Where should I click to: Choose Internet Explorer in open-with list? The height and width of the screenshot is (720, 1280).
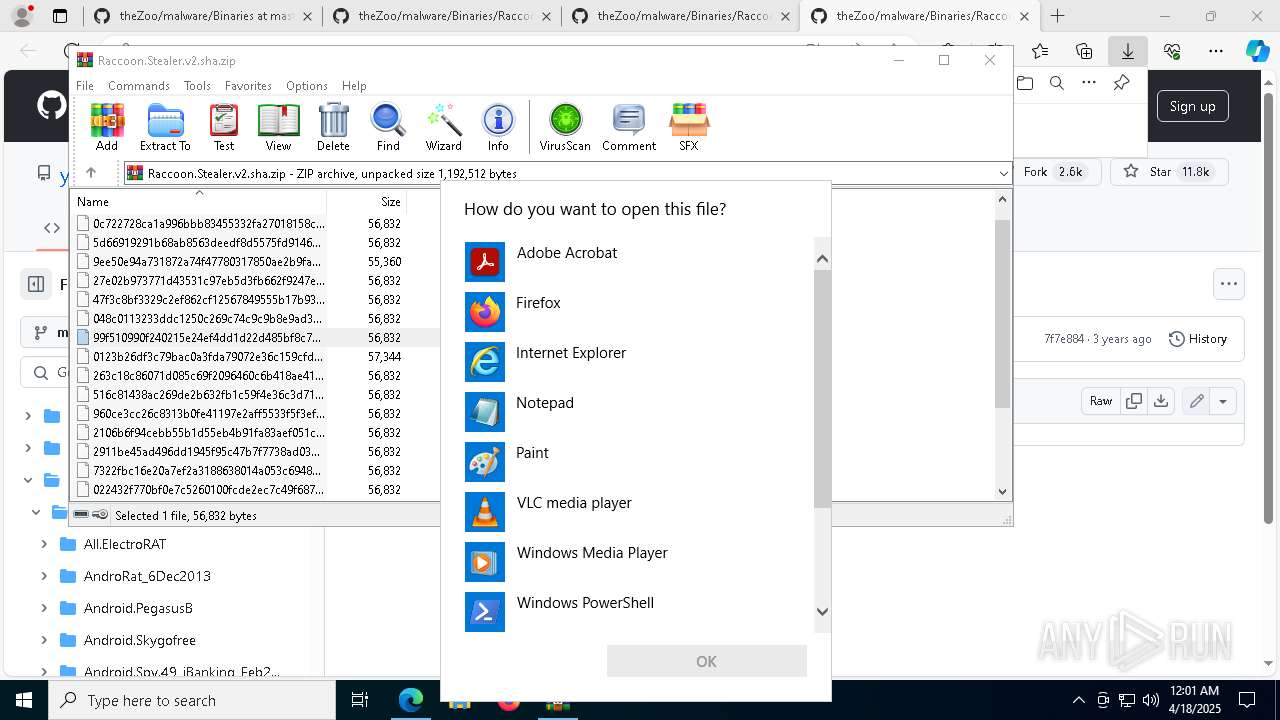640,362
